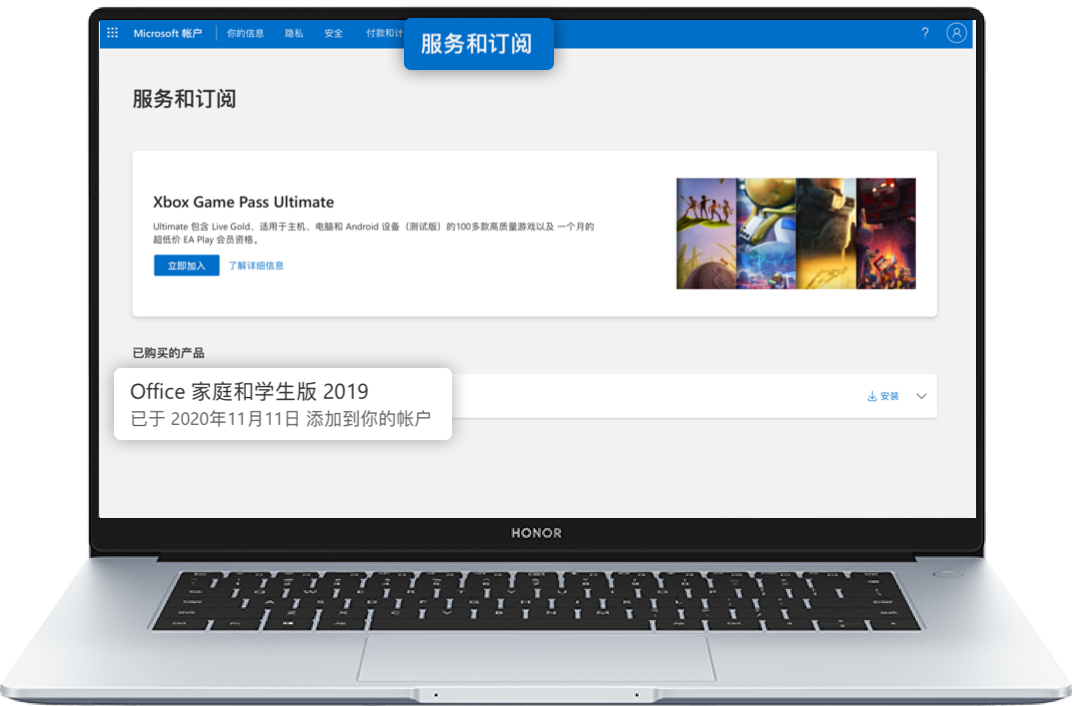Select the 已购买的产品 heading
This screenshot has width=1072, height=706.
(x=168, y=353)
